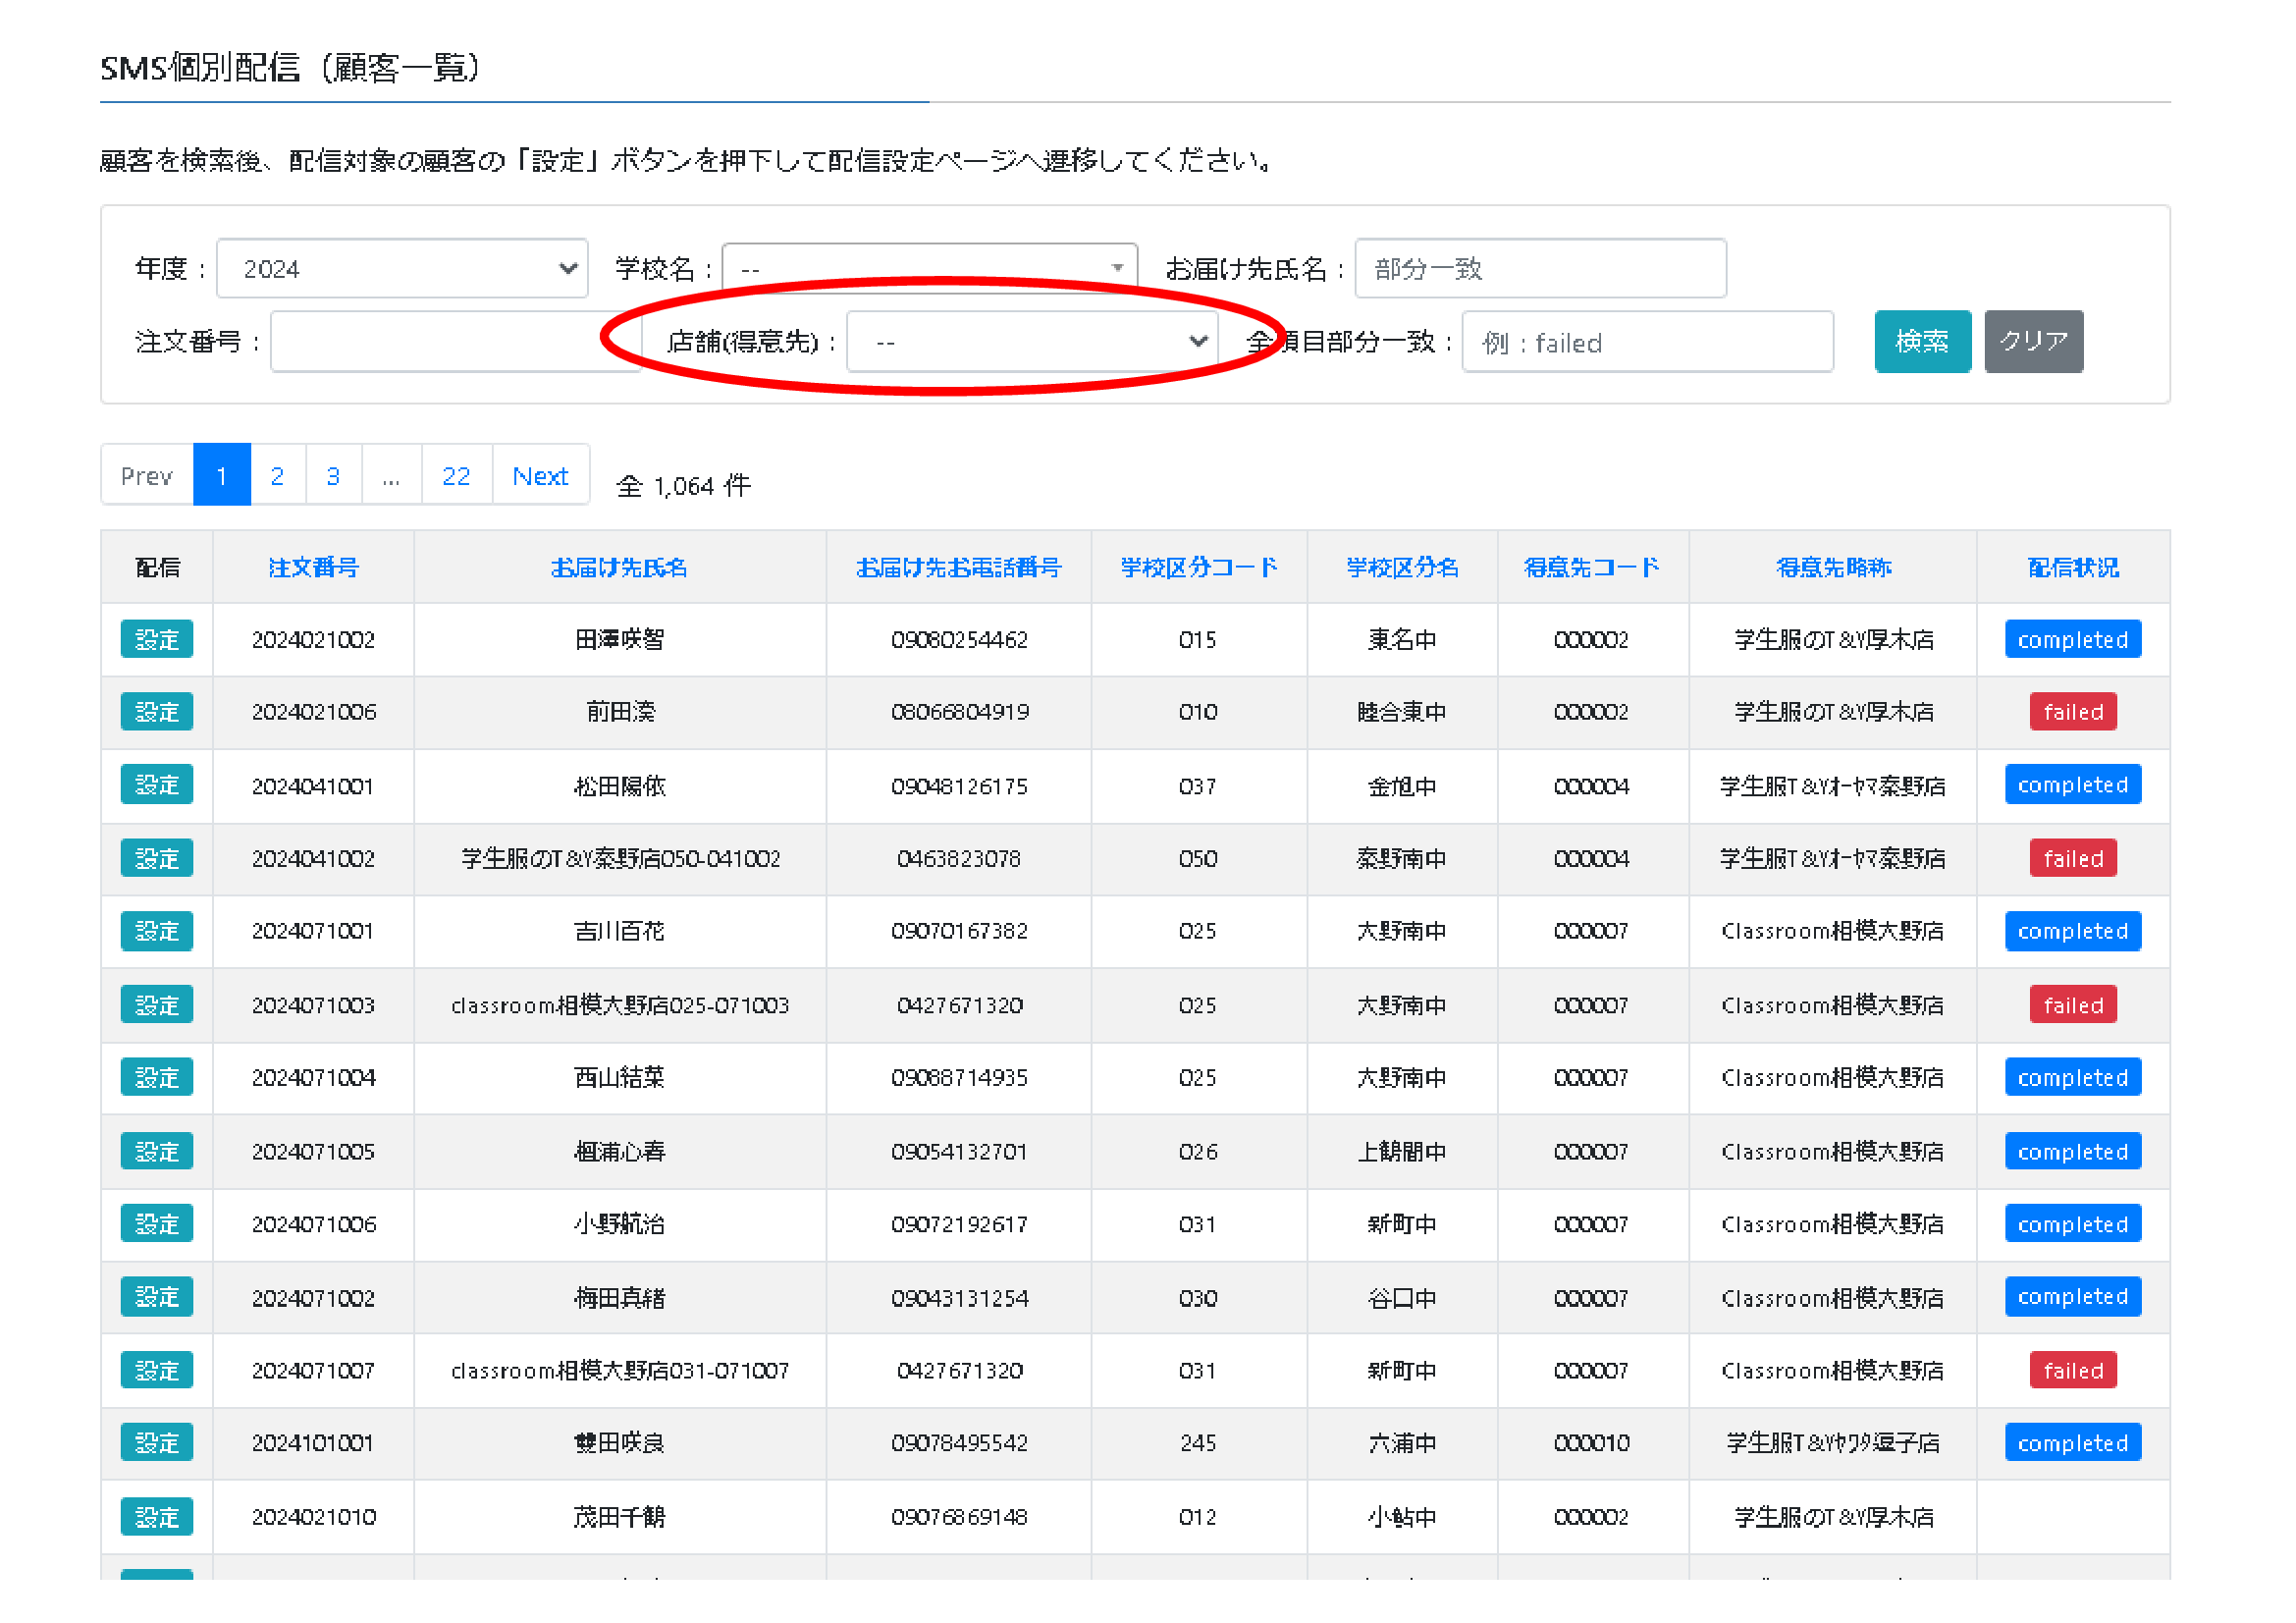Click the お届け先氏名 text field
This screenshot has height=1623, width=2296.
[x=1539, y=269]
